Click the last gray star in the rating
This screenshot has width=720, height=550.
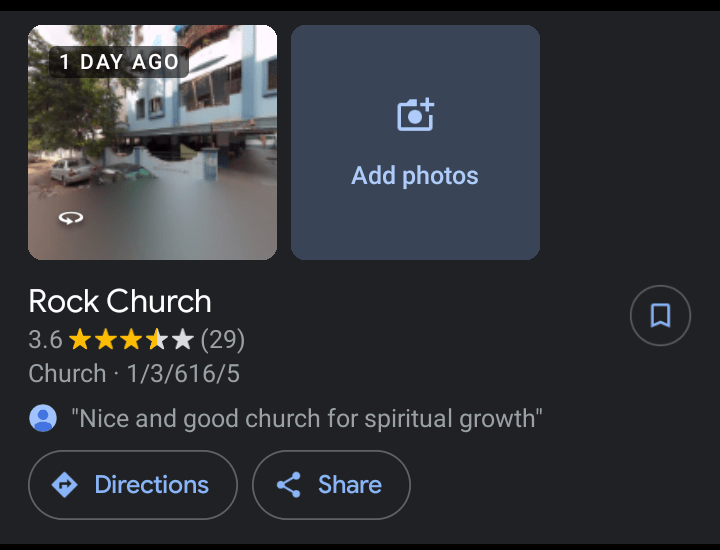pos(182,340)
